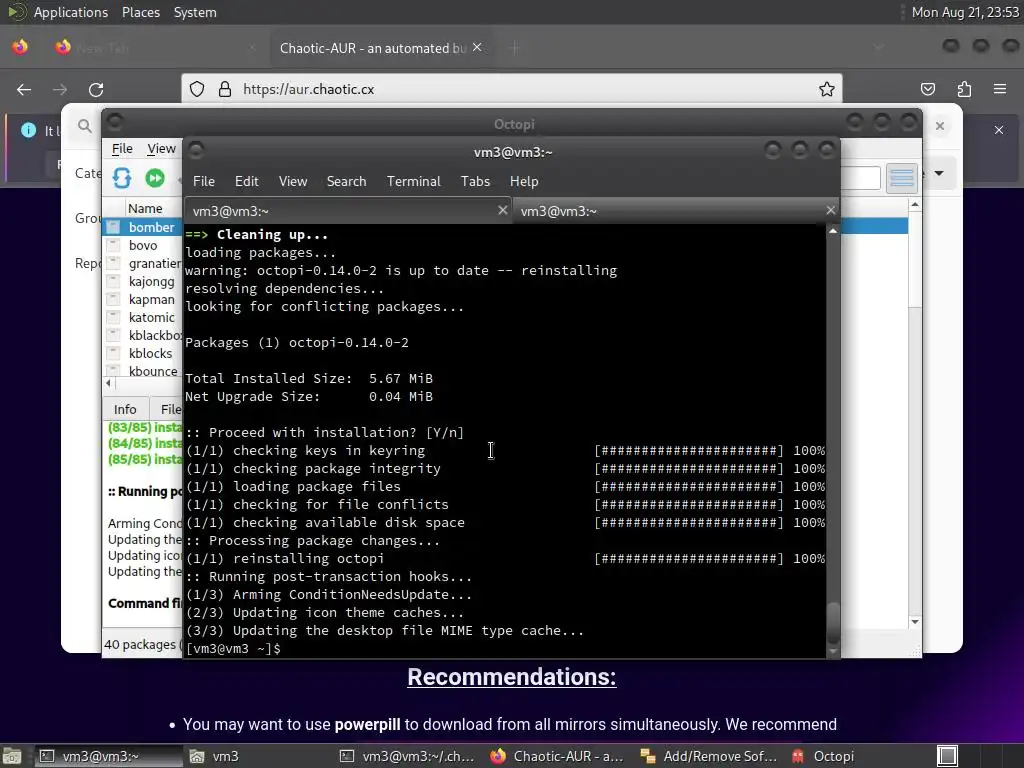The width and height of the screenshot is (1024, 768).
Task: Click Octopi package list scroll-up arrow
Action: point(915,205)
